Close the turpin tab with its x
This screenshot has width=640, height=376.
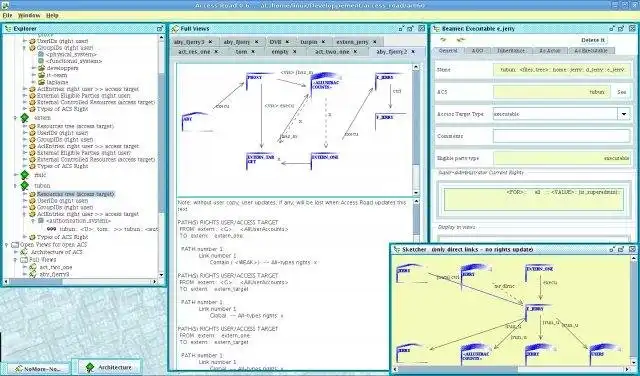pyautogui.click(x=323, y=42)
